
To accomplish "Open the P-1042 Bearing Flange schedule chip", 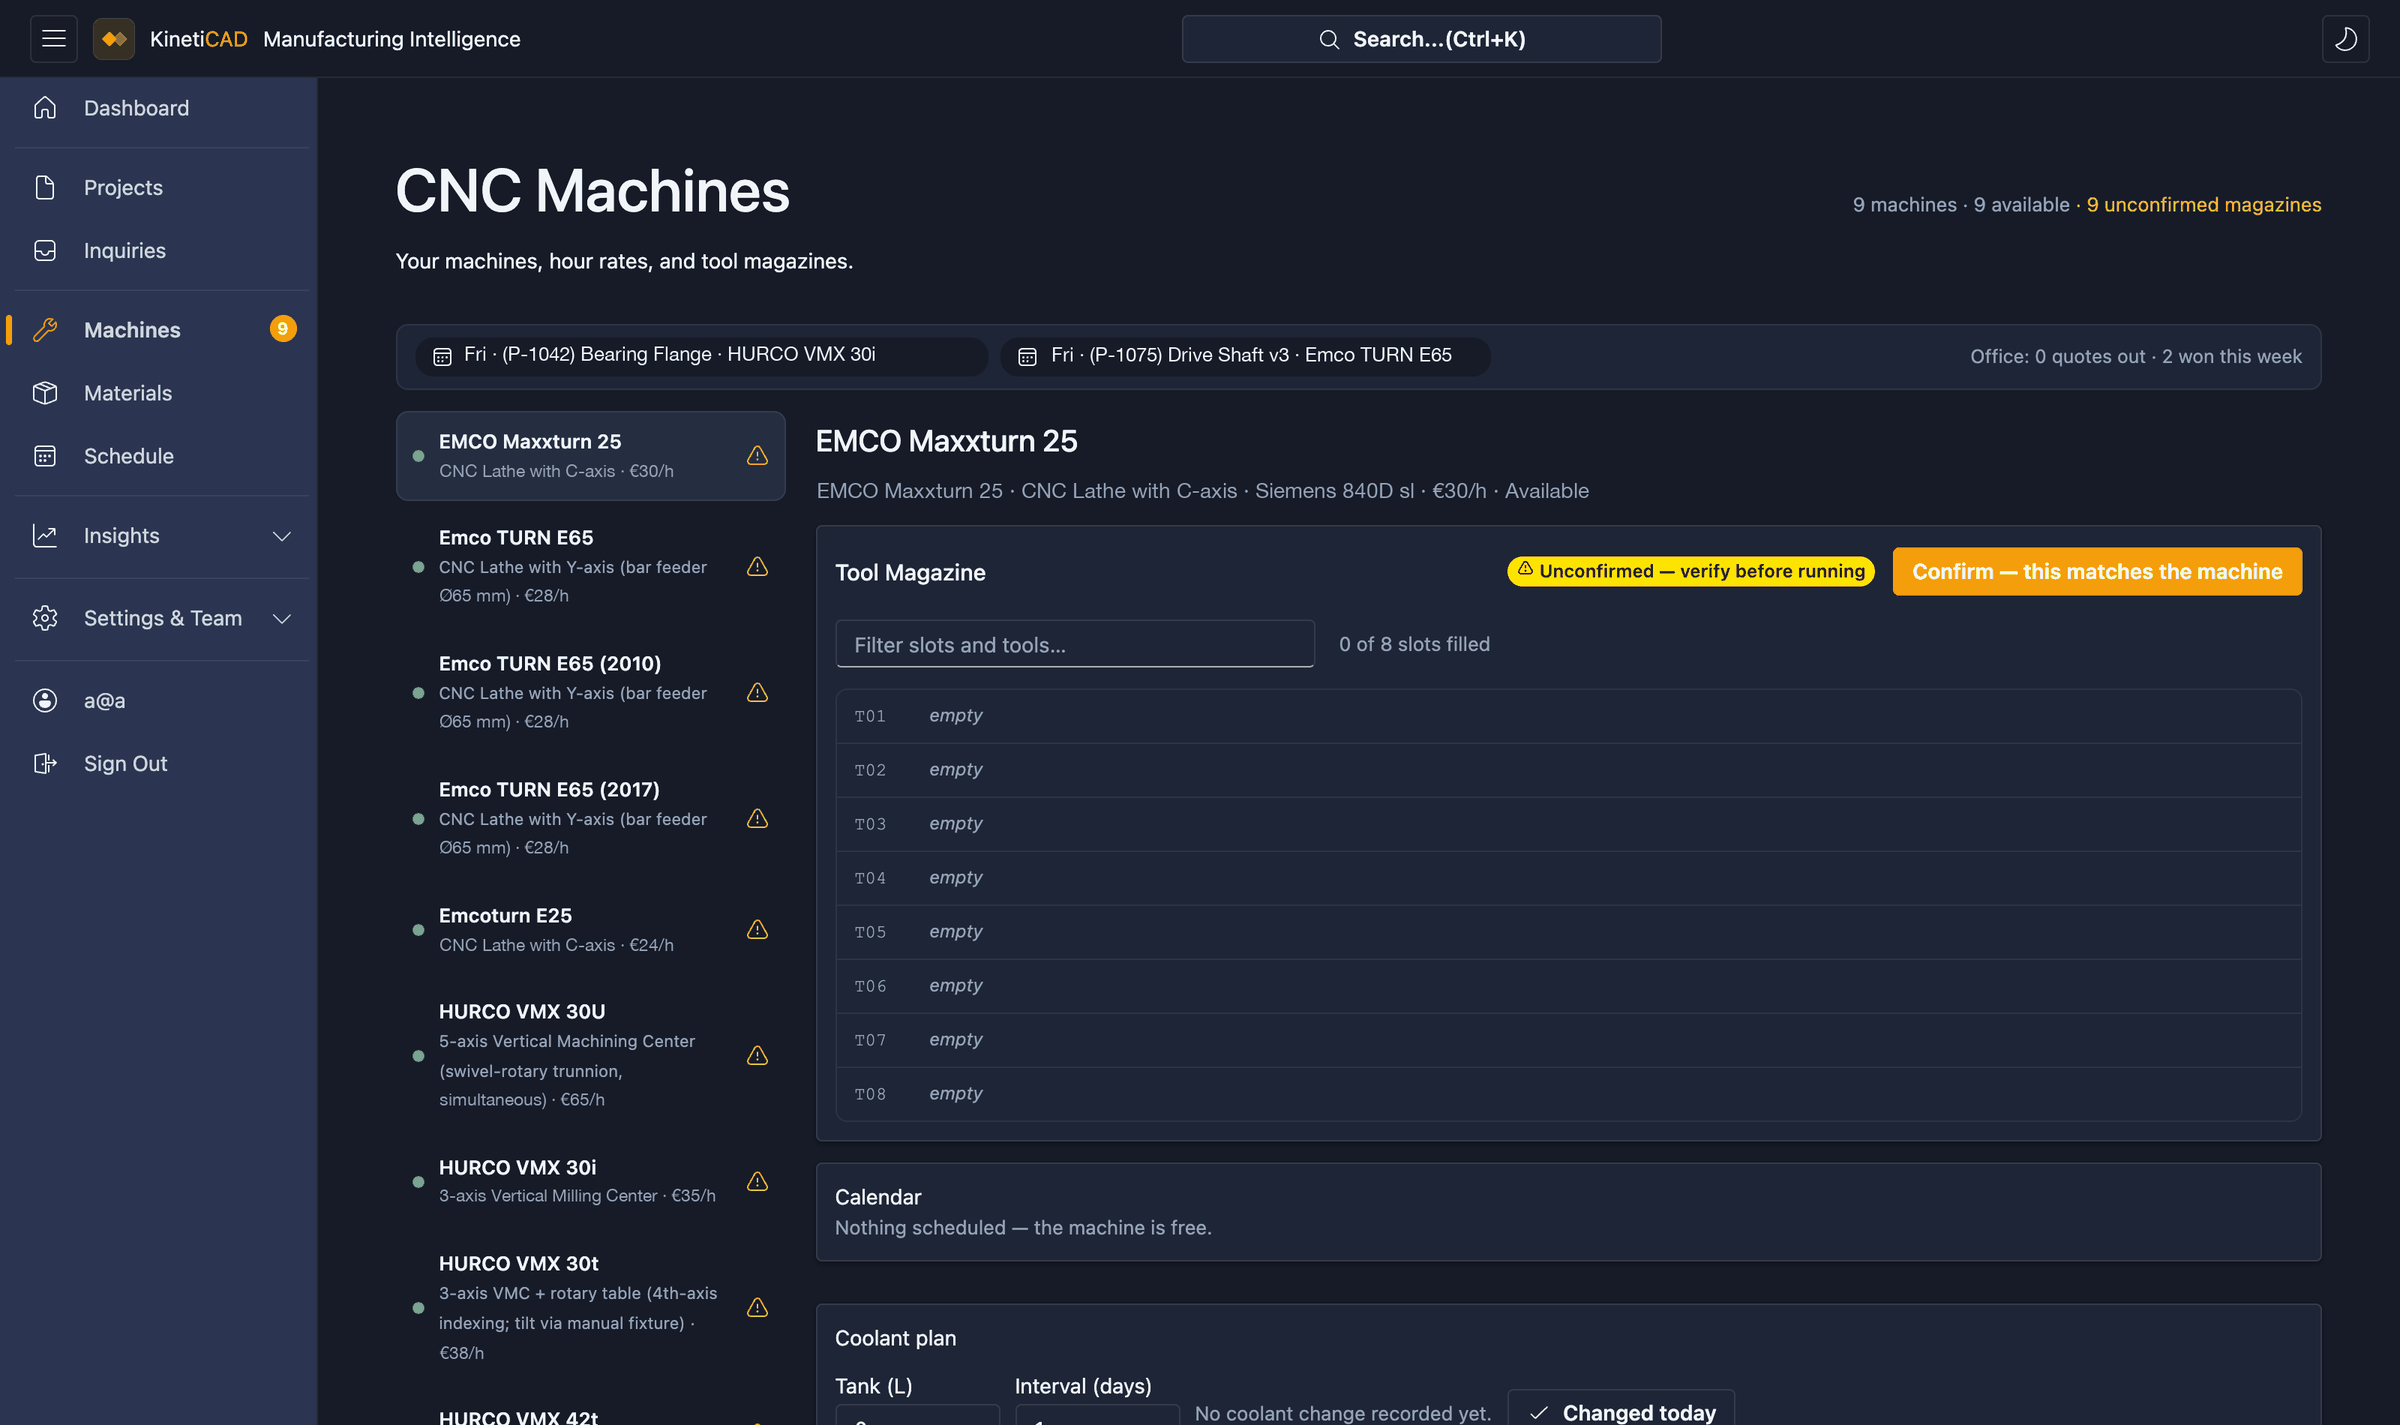I will [702, 356].
